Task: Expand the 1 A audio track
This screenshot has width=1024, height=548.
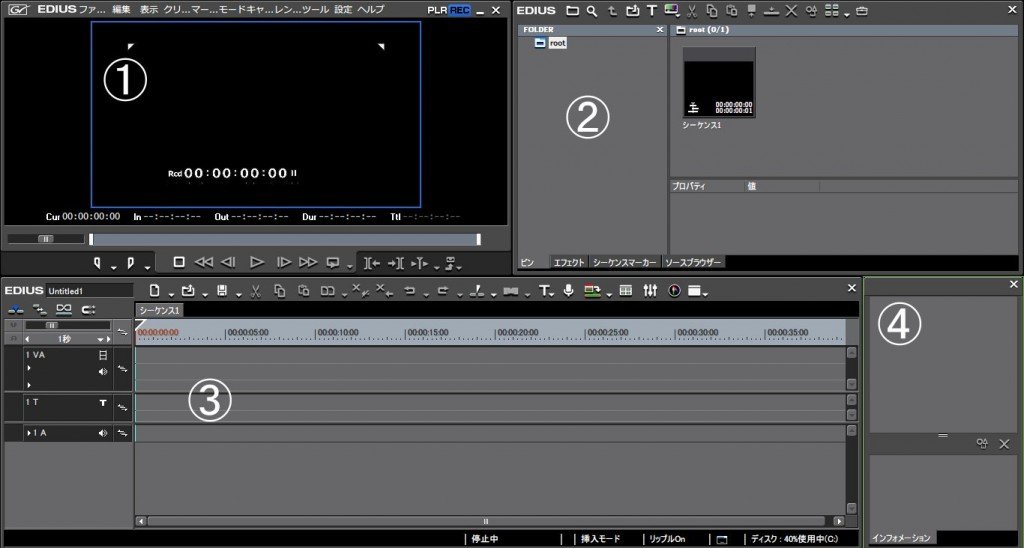Action: [x=29, y=433]
